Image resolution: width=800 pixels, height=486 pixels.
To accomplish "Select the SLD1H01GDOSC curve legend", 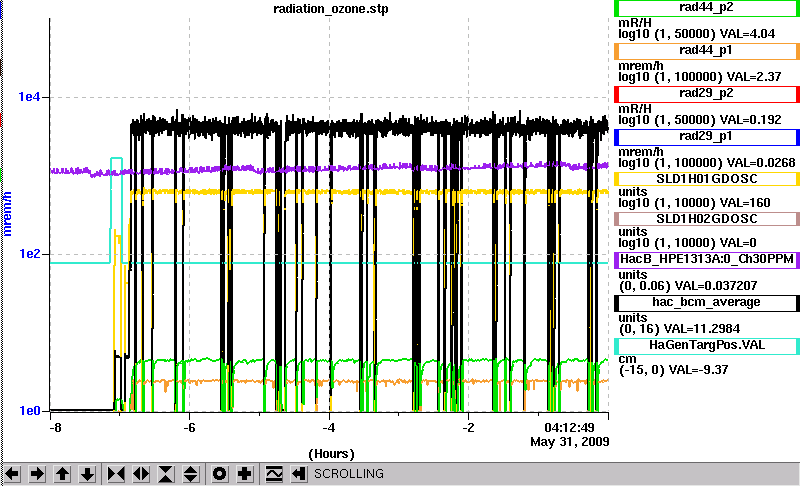I will pyautogui.click(x=707, y=179).
